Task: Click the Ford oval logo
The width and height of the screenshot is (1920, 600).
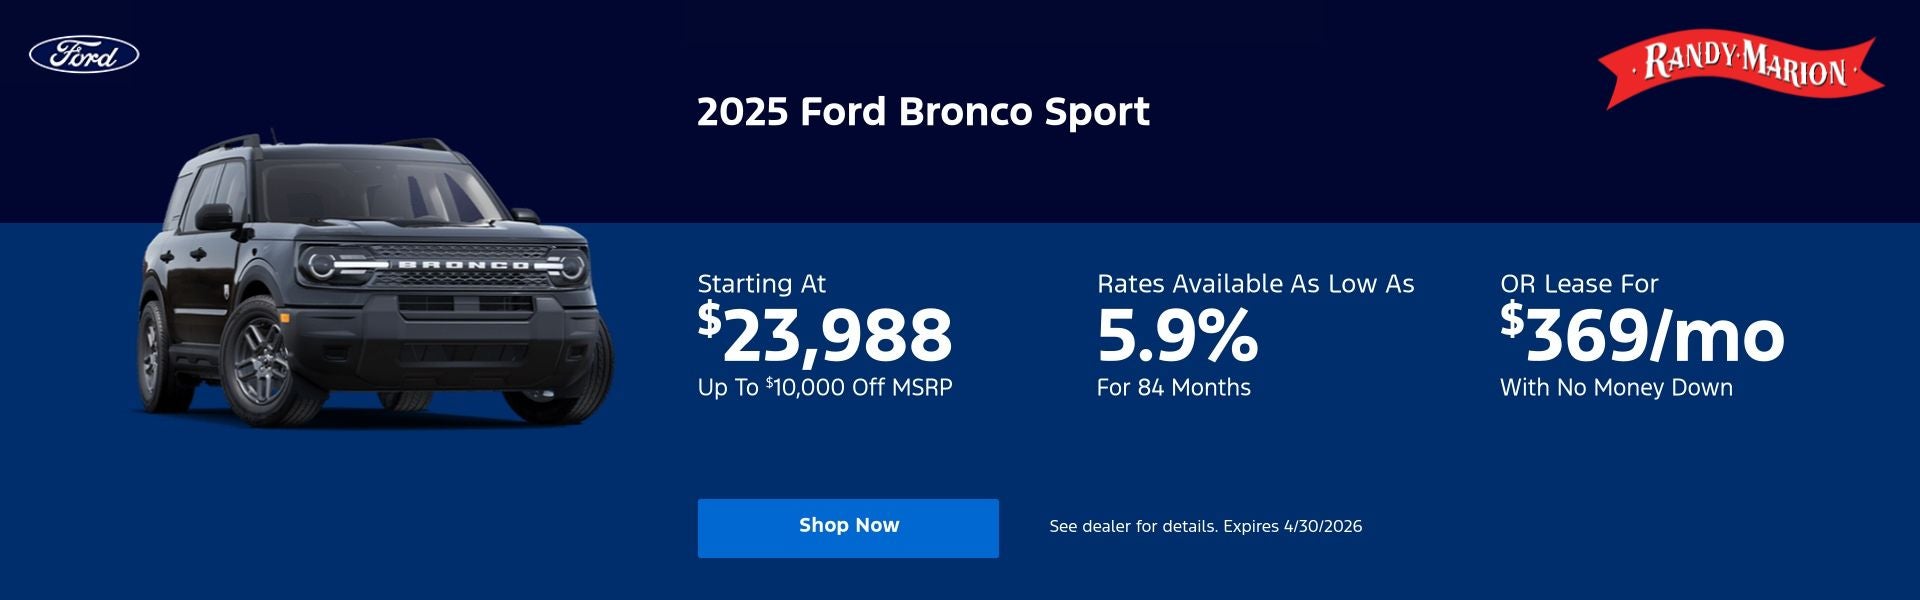Action: click(85, 55)
